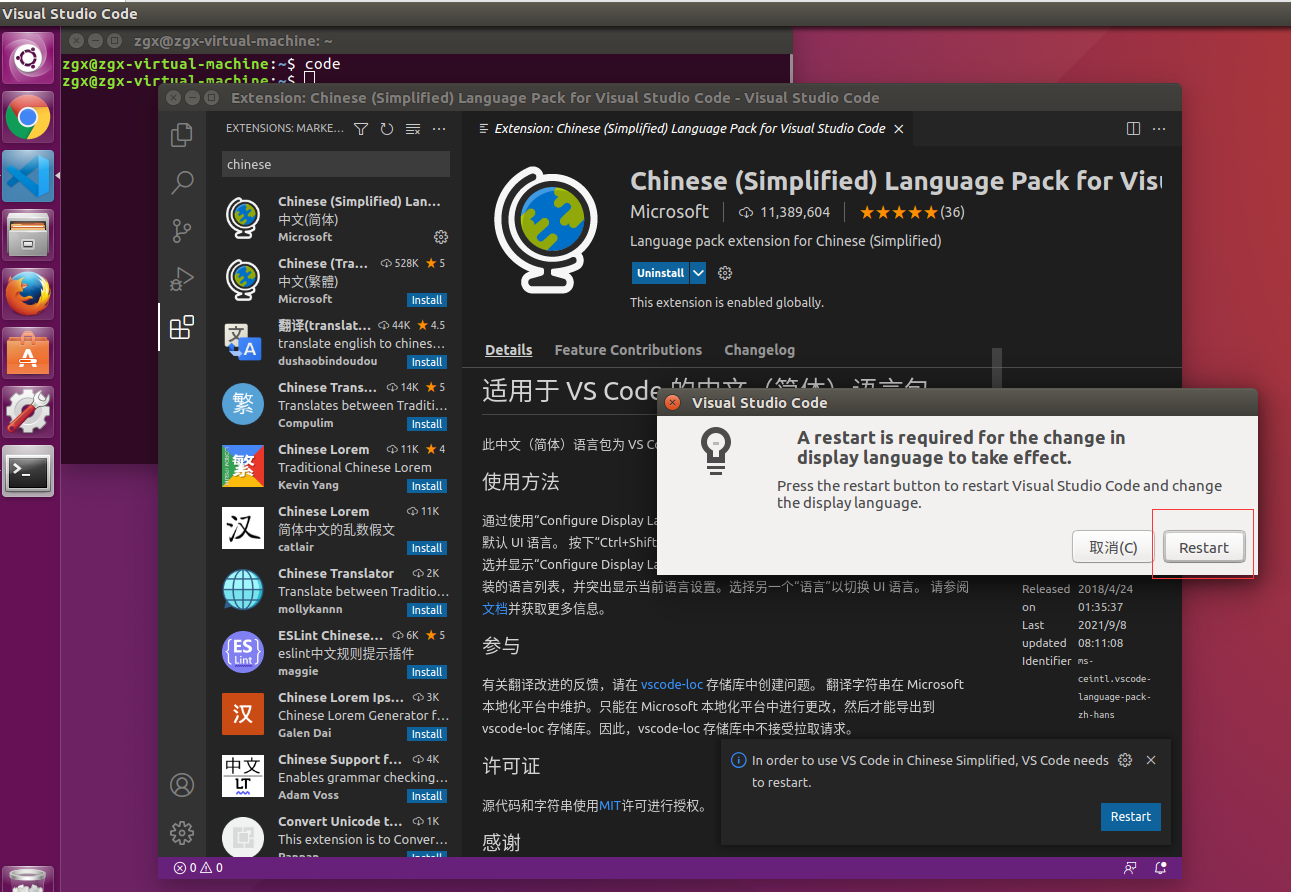The width and height of the screenshot is (1291, 892).
Task: Open the feedback icon in status bar
Action: tap(1130, 868)
